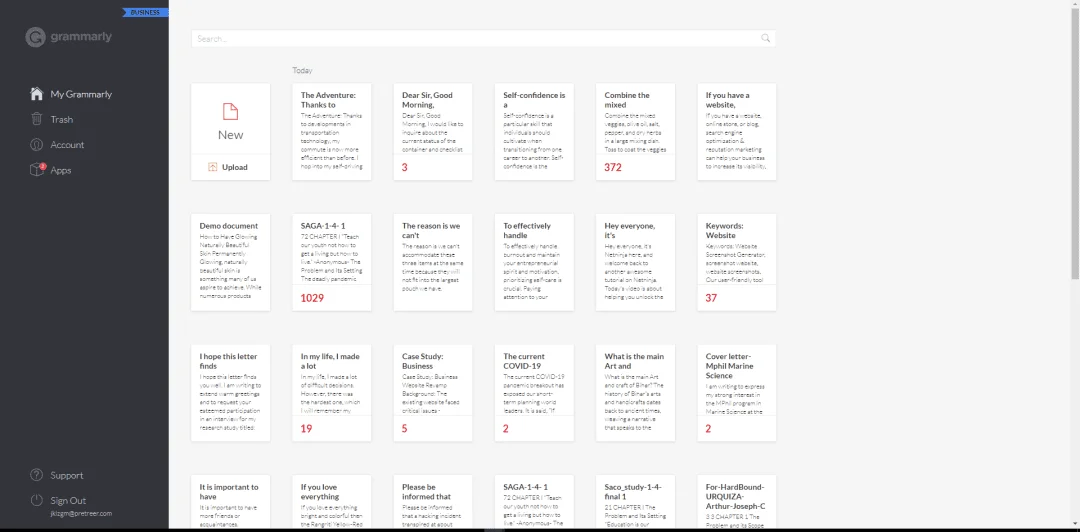This screenshot has width=1080, height=532.
Task: Open 'I hope this letter finds' document
Action: coord(230,393)
